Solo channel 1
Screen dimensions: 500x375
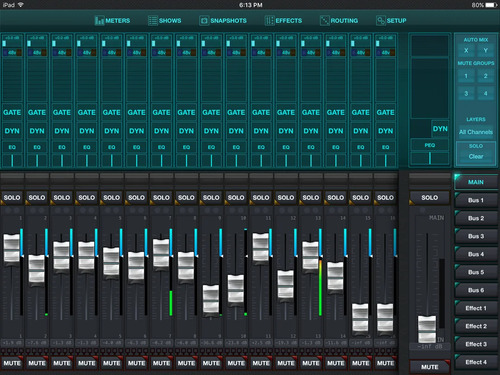click(12, 198)
